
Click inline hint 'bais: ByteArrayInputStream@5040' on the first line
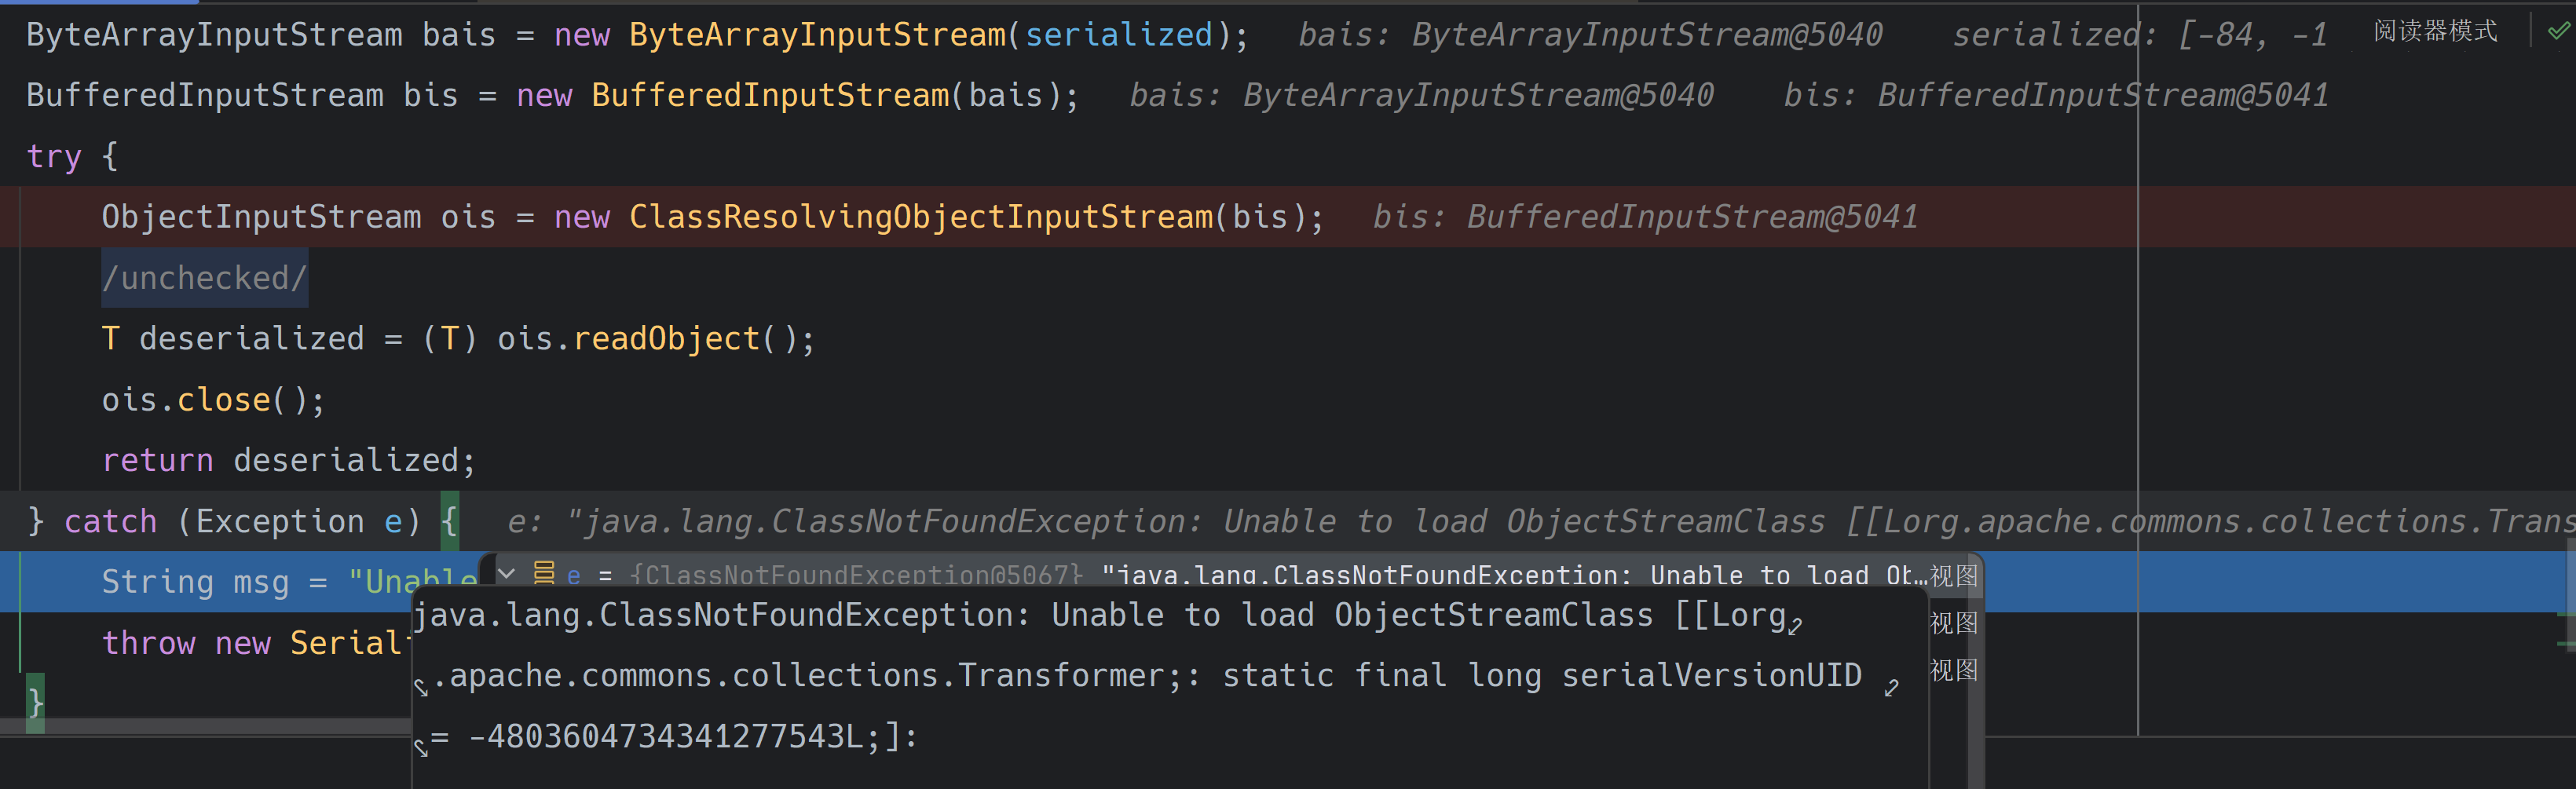[x=1590, y=36]
